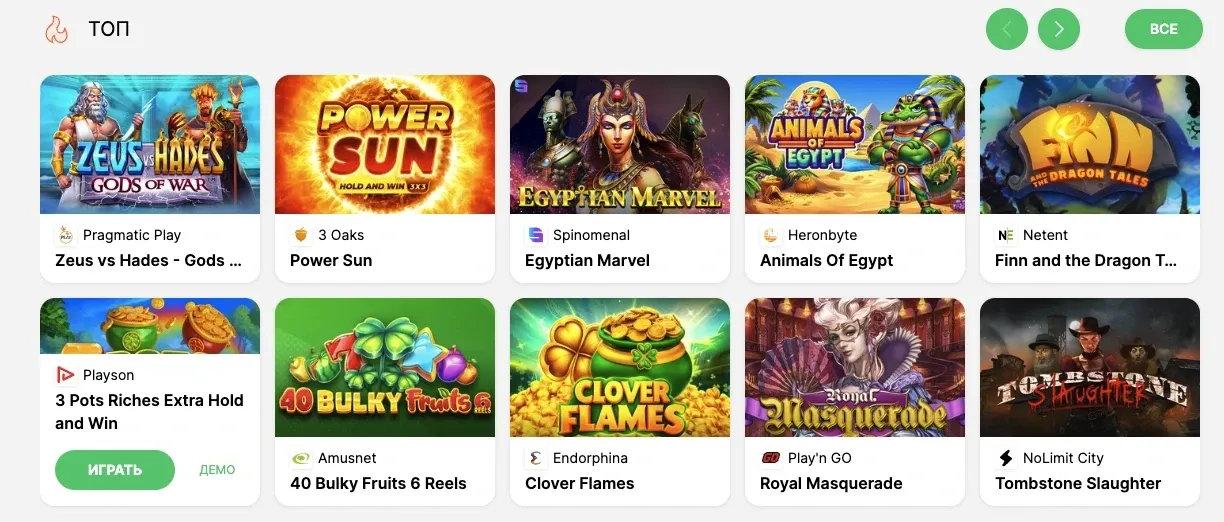Image resolution: width=1224 pixels, height=522 pixels.
Task: Go back with the left arrow button
Action: (1007, 29)
